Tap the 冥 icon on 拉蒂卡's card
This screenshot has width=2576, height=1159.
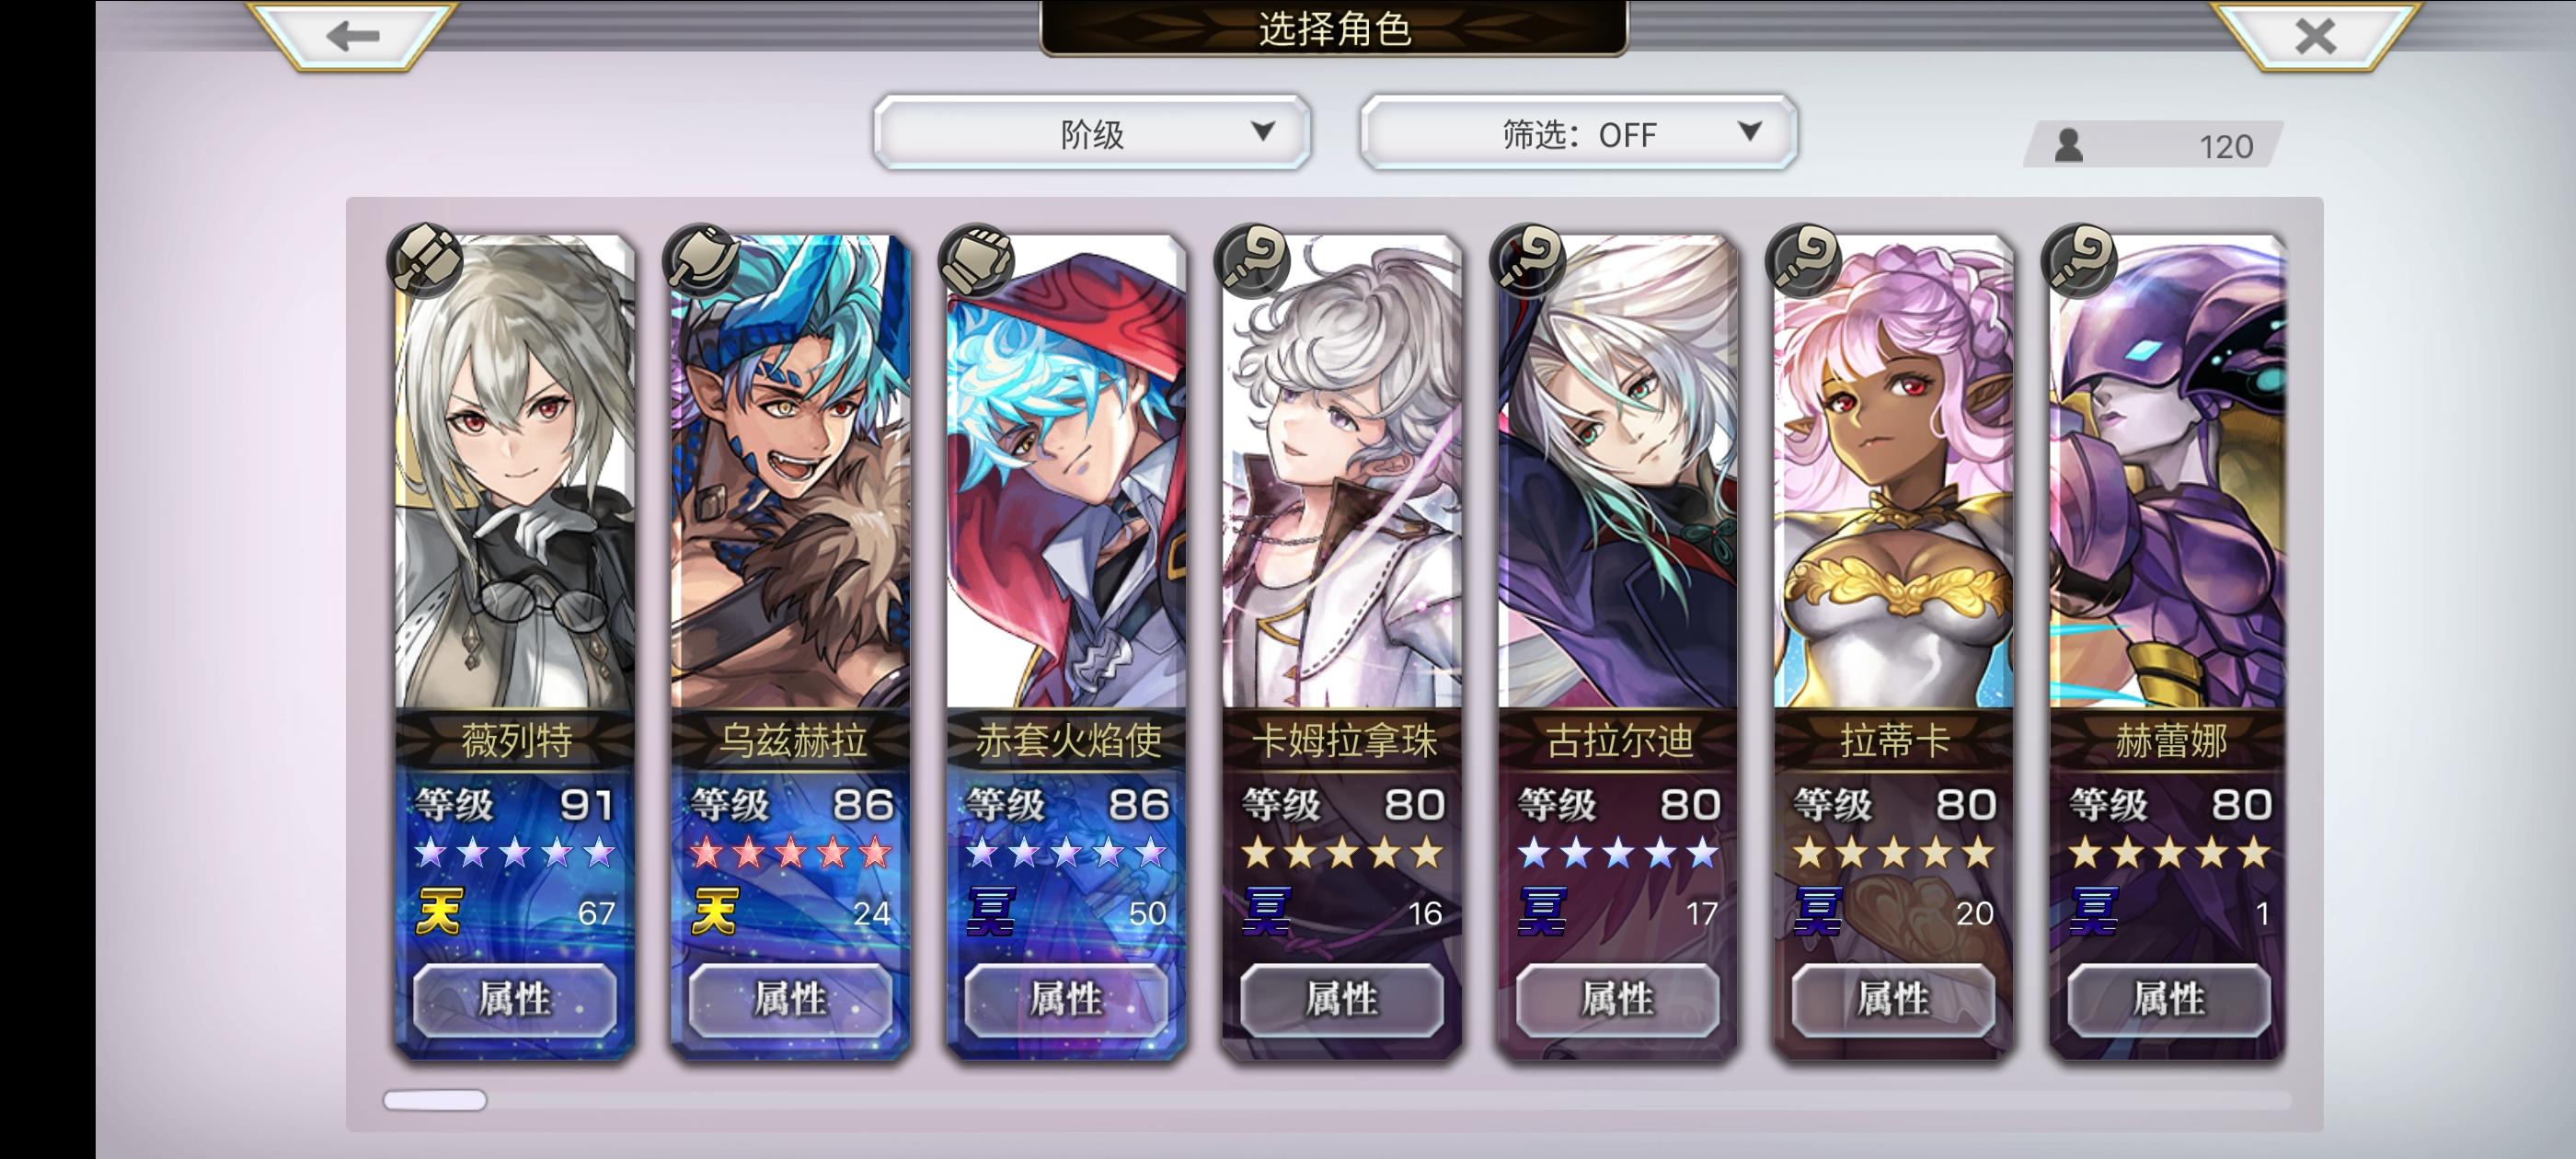[1817, 911]
